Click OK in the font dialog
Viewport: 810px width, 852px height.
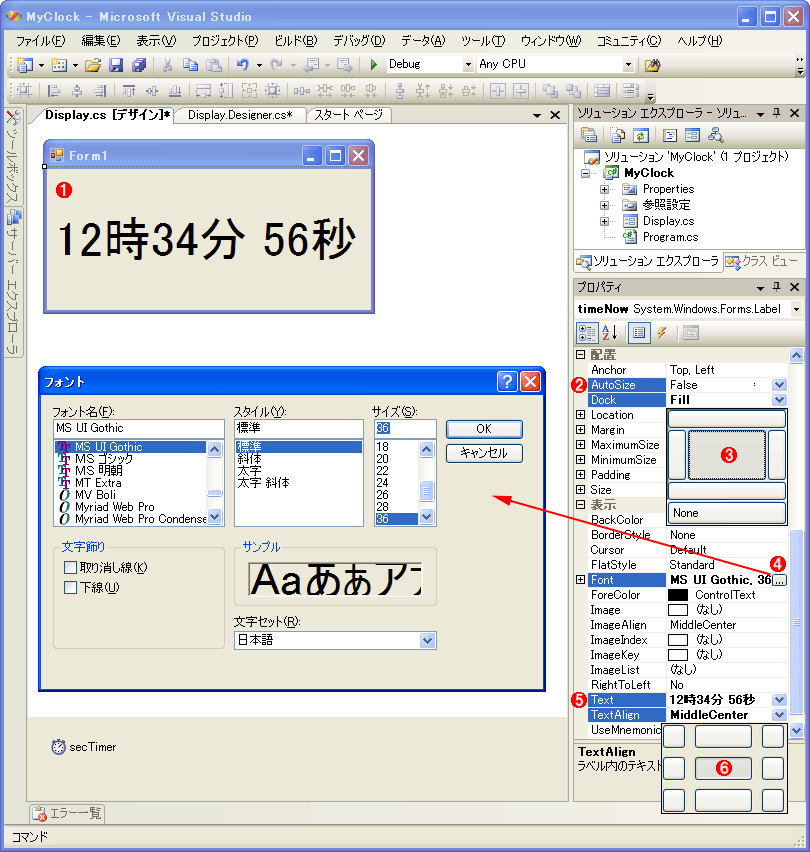(484, 429)
